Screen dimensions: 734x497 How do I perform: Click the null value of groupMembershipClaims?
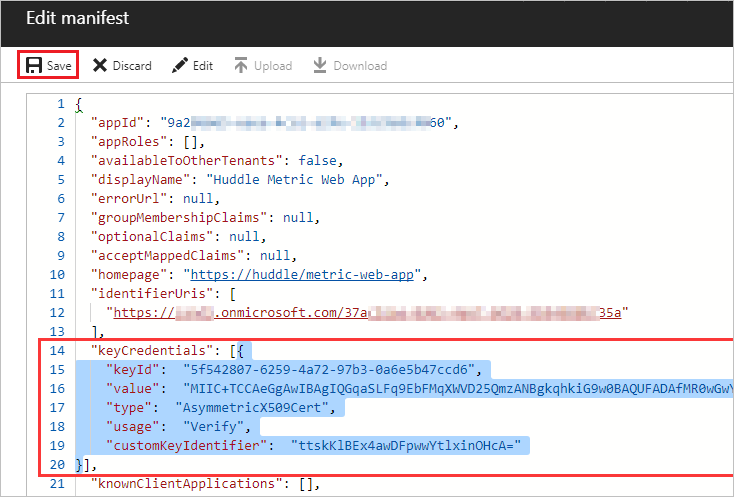coord(298,218)
